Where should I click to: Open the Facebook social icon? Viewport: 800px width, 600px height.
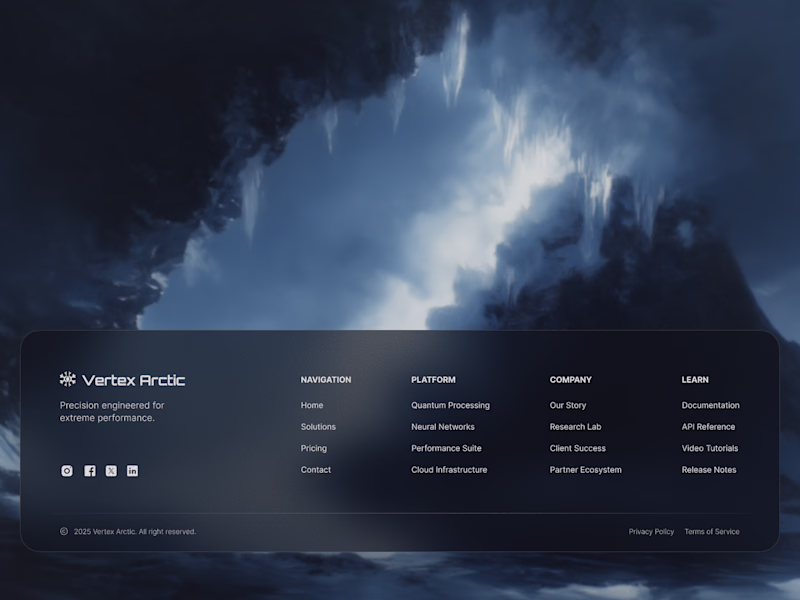tap(90, 470)
